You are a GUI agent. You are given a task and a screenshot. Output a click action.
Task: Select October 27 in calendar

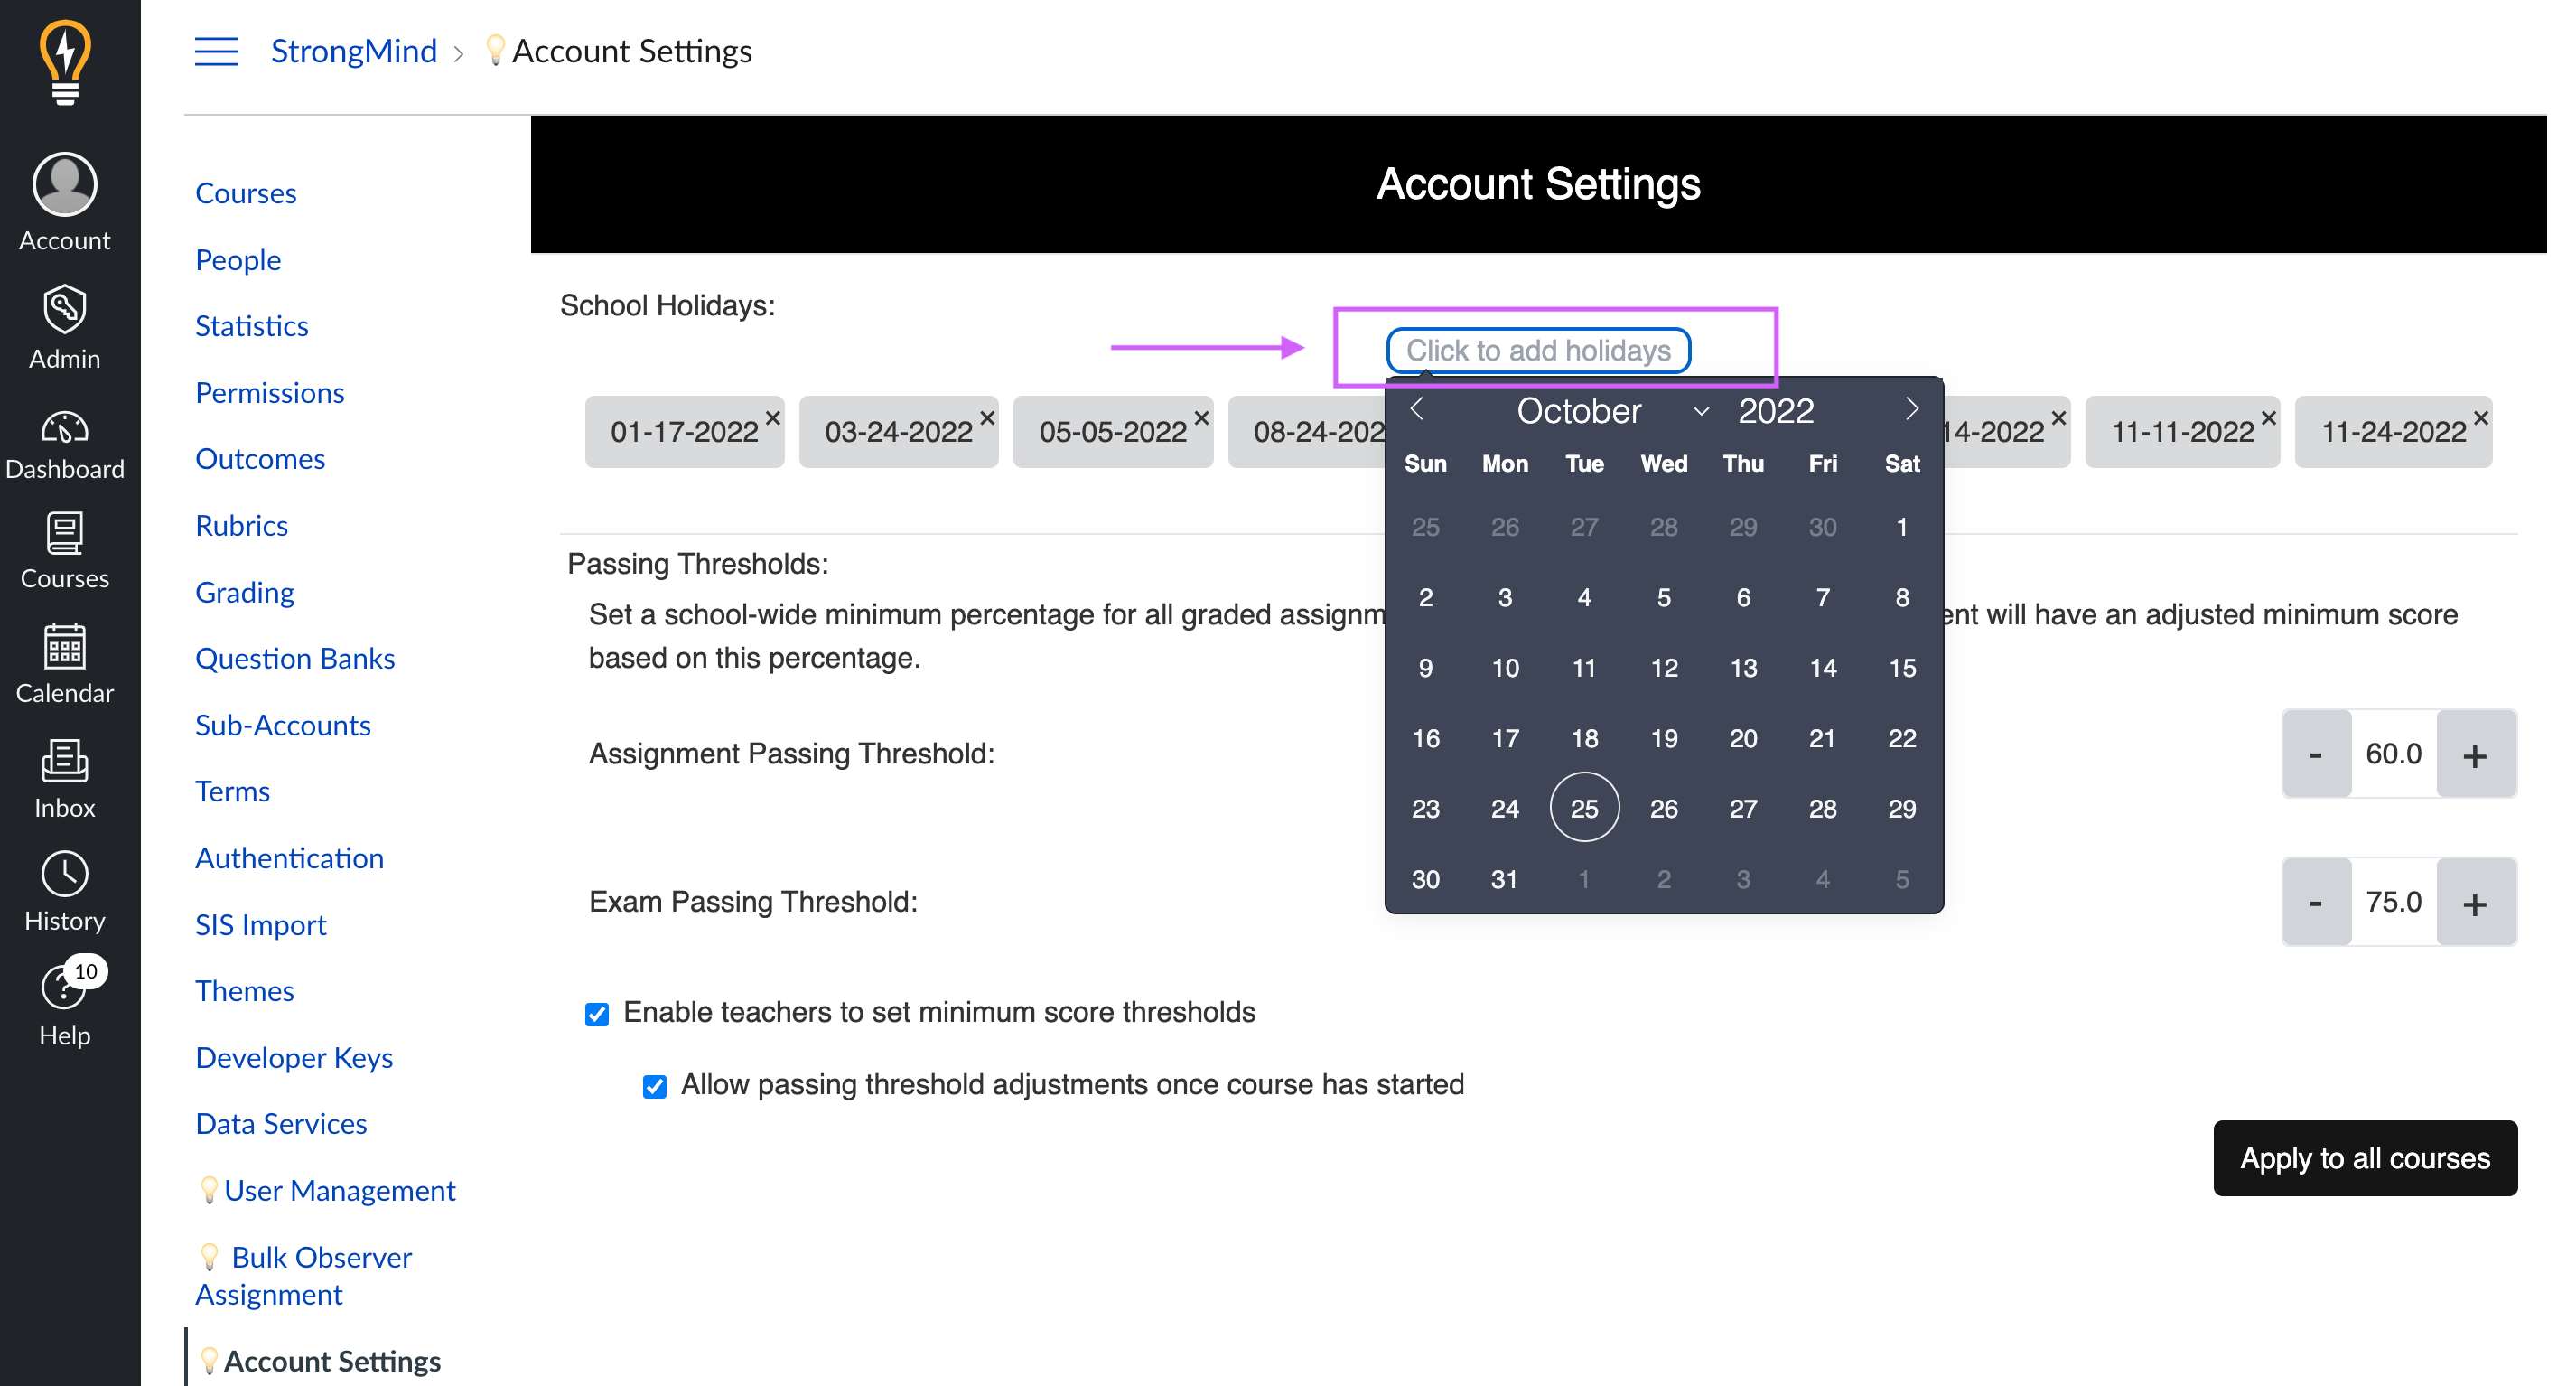click(1743, 808)
